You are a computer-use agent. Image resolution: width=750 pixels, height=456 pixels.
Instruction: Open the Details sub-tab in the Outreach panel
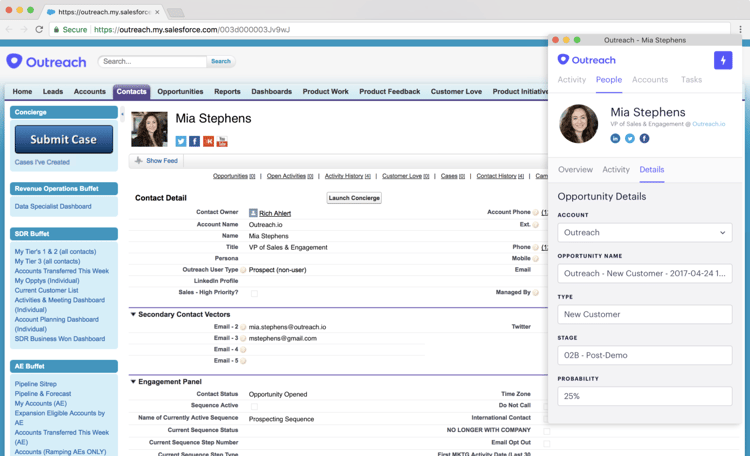[651, 169]
